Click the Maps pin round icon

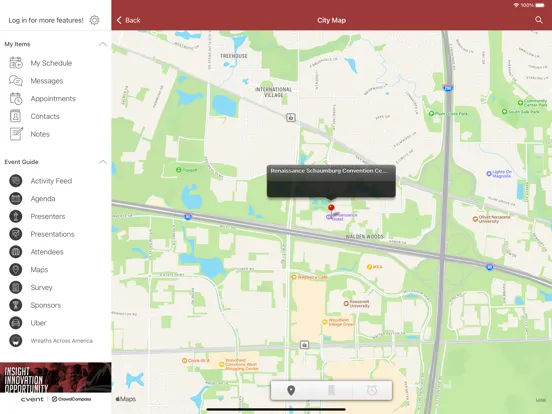(15, 270)
